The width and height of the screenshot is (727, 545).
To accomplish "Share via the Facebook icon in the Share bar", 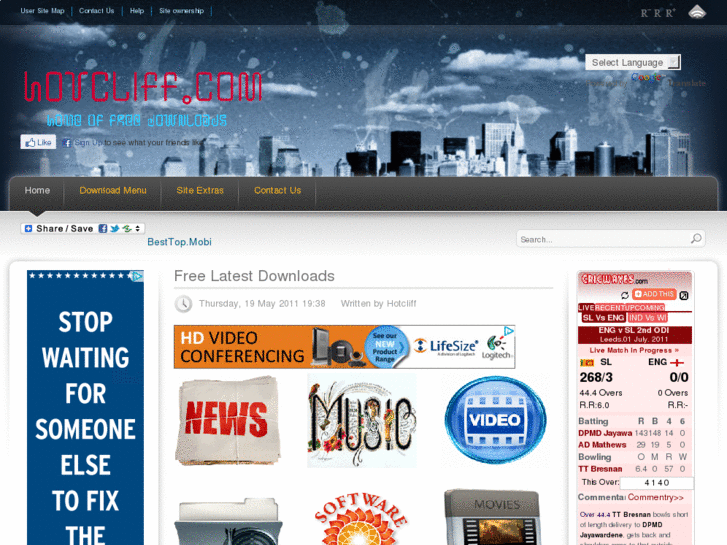I will (x=103, y=228).
